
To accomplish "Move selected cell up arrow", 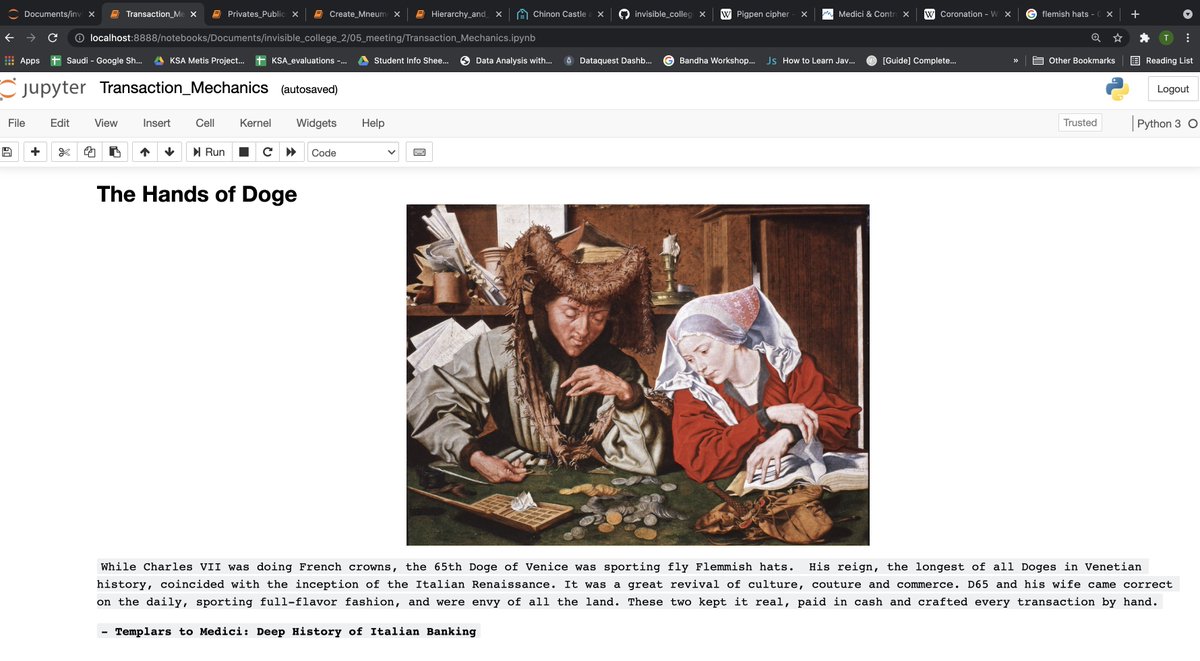I will [145, 152].
